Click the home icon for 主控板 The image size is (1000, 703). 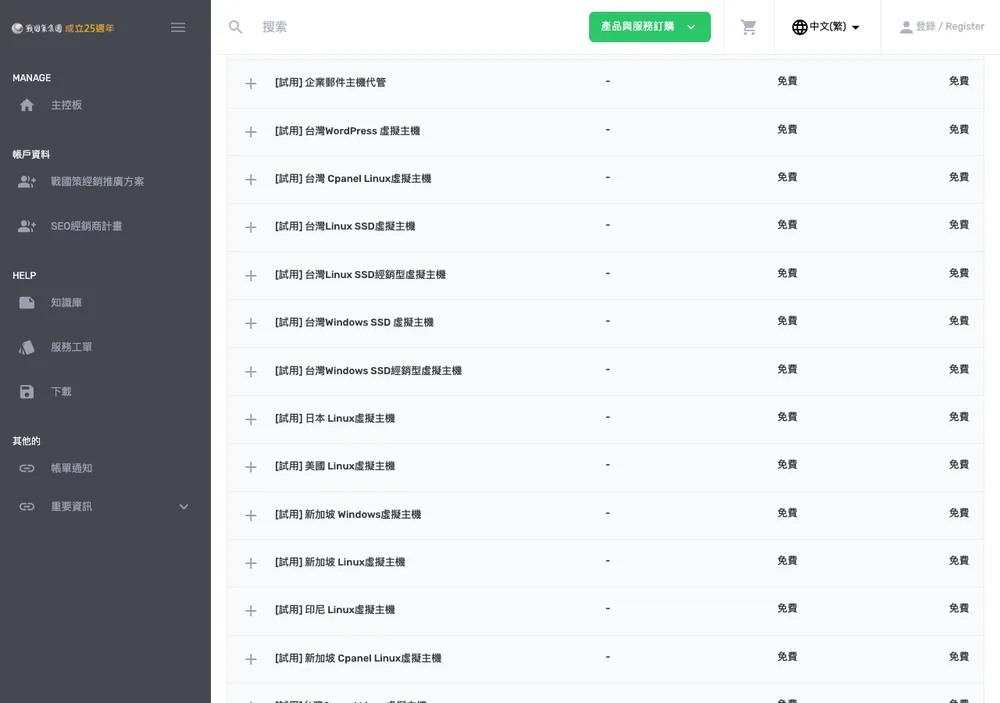pyautogui.click(x=27, y=105)
